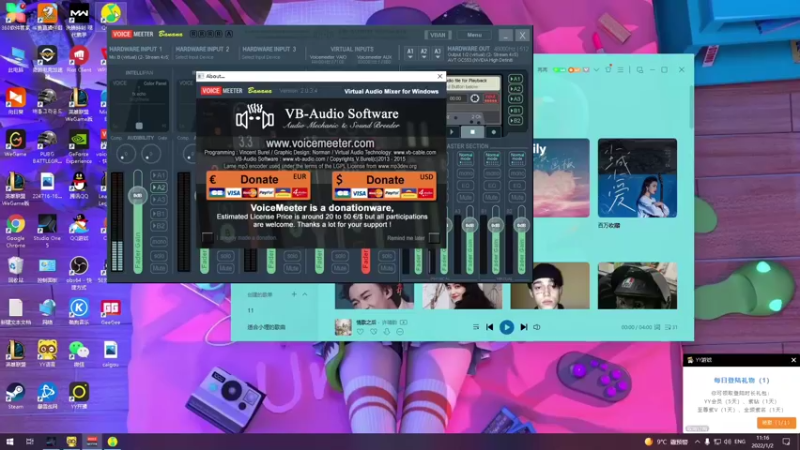Image resolution: width=800 pixels, height=450 pixels.
Task: Skip to previous track in music player
Action: click(489, 327)
